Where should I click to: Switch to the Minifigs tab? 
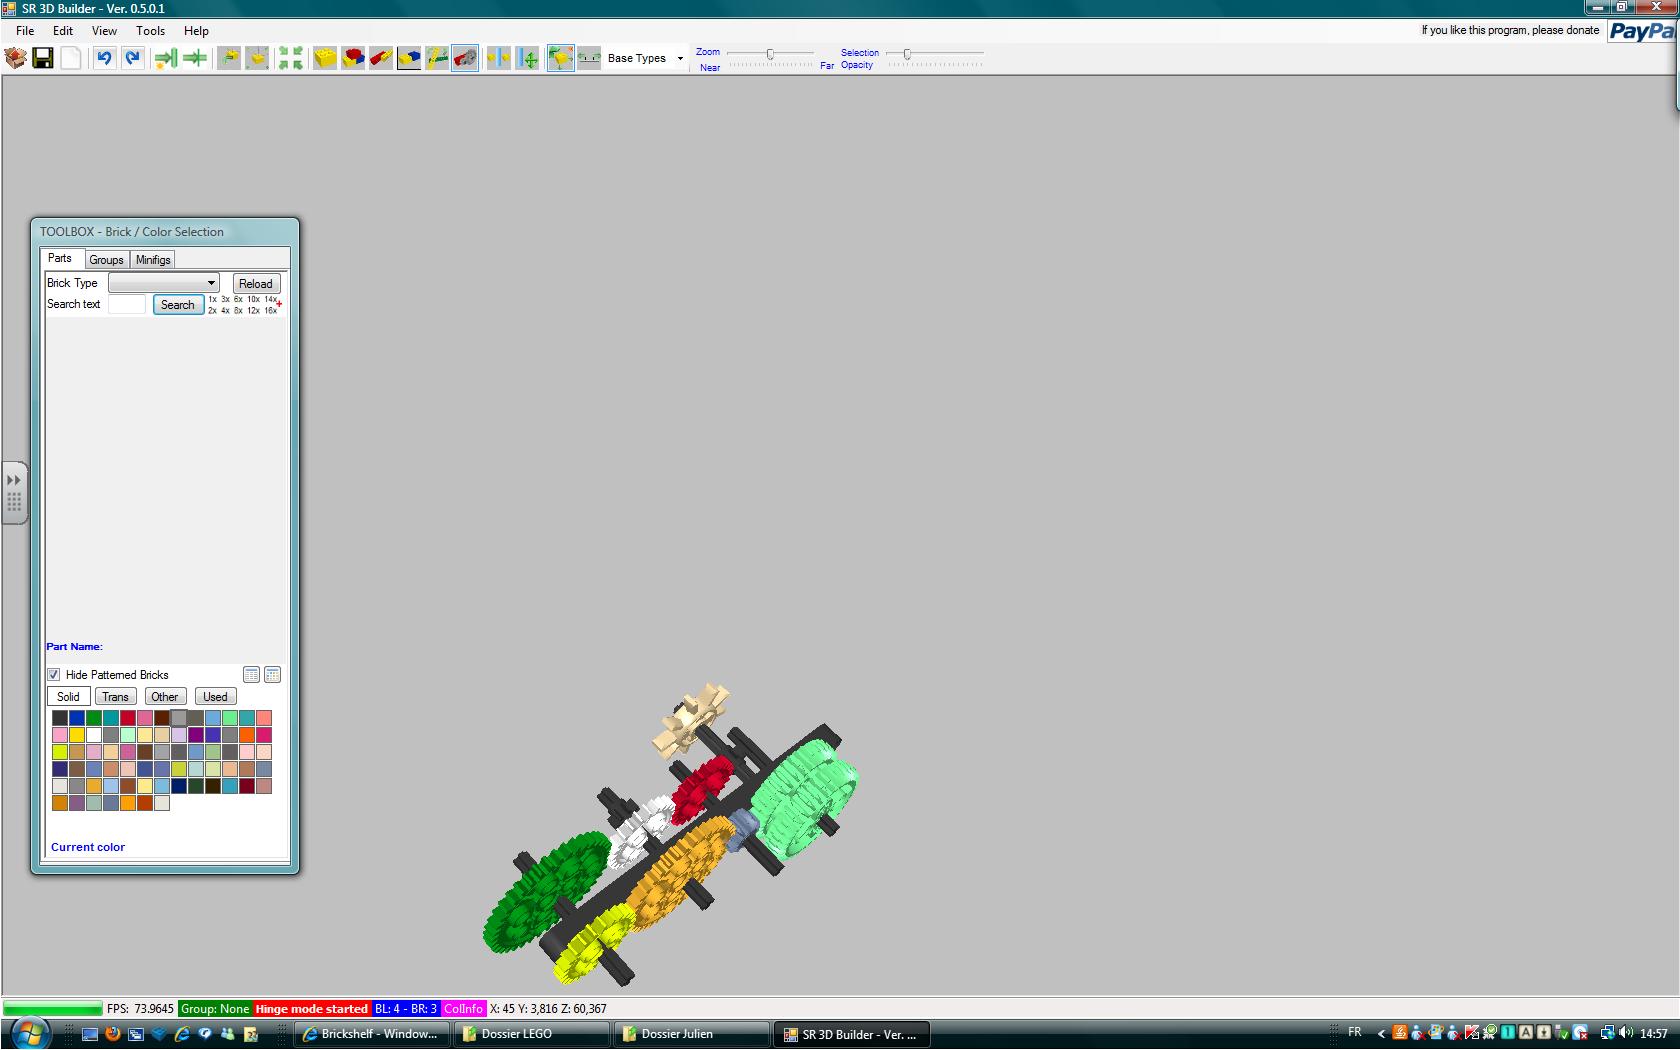[x=153, y=260]
